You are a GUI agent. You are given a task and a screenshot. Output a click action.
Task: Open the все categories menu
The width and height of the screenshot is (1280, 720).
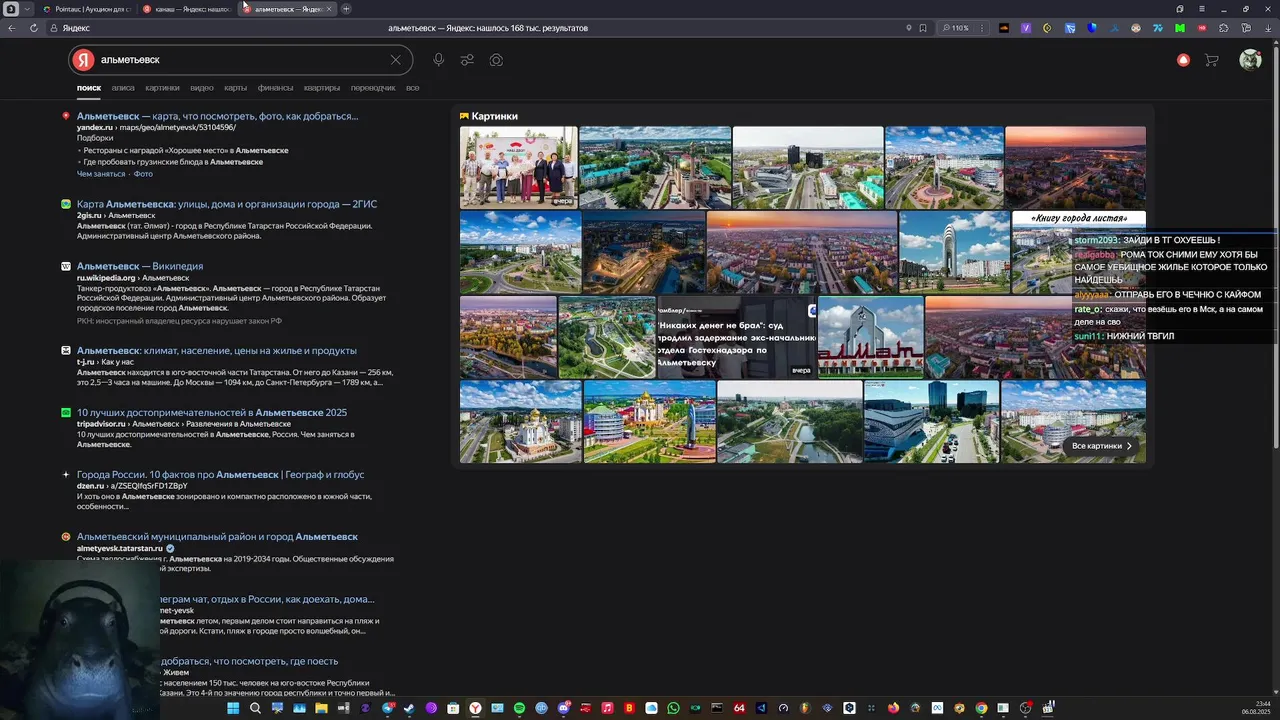point(412,88)
